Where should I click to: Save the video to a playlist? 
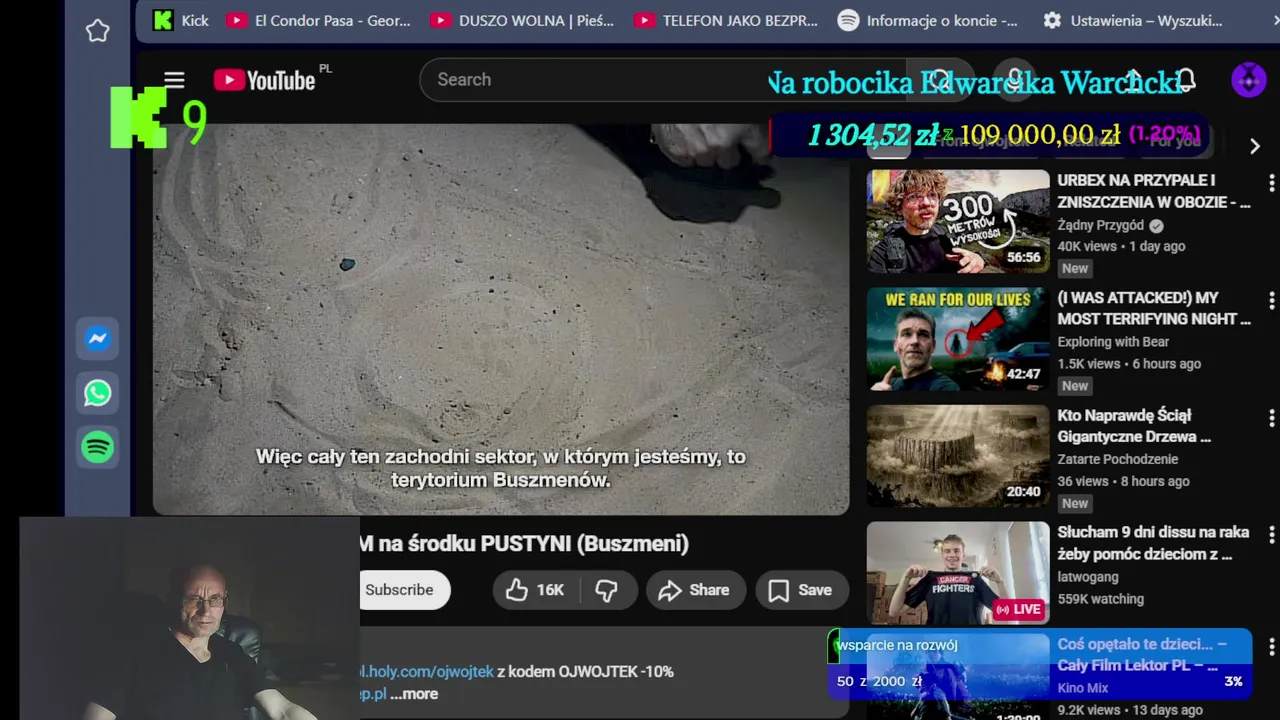(x=801, y=590)
